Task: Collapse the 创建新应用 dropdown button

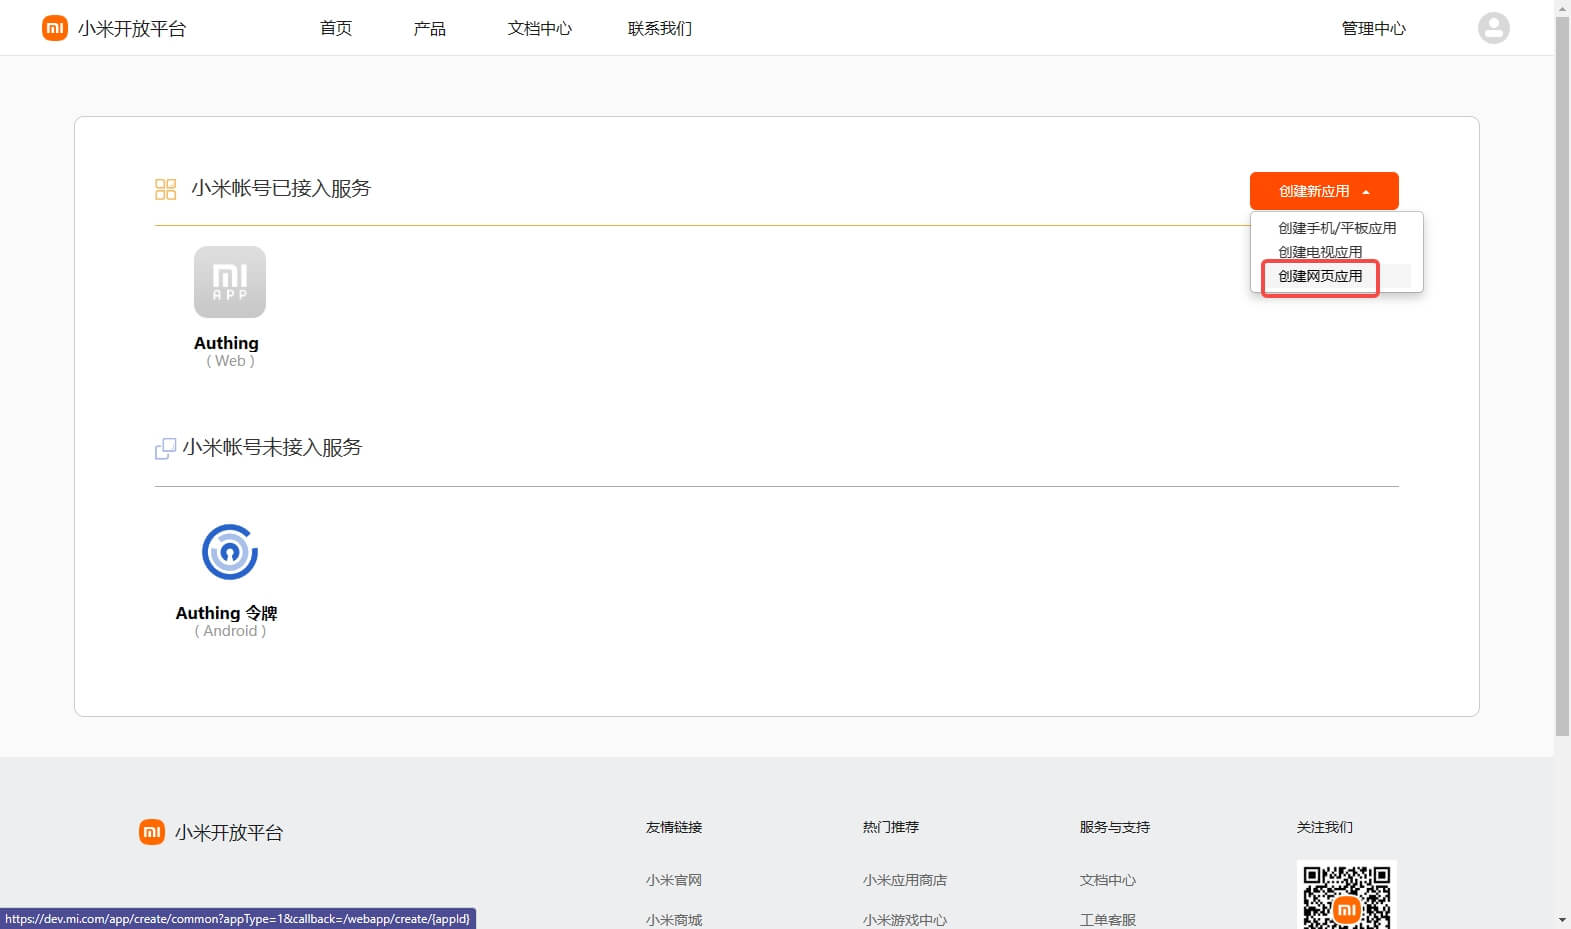Action: coord(1323,191)
